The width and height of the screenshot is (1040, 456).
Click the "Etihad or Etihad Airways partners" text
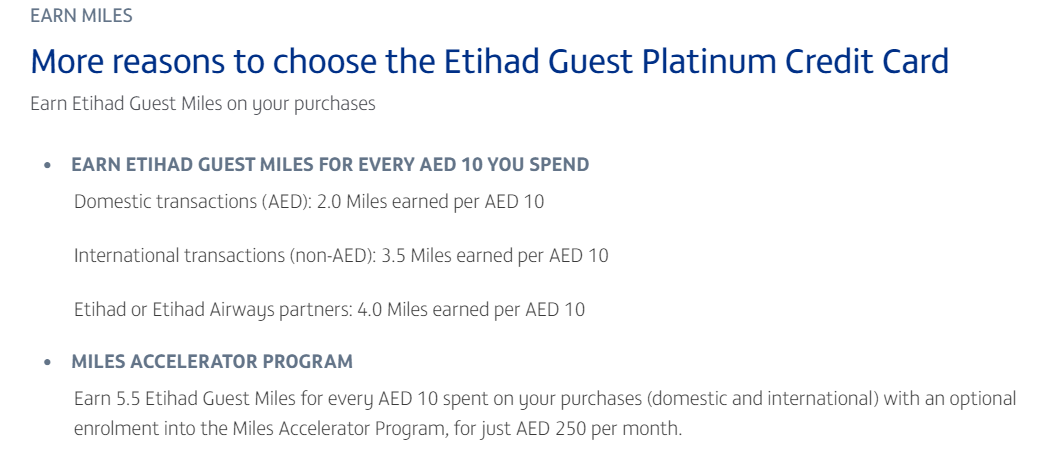213,309
